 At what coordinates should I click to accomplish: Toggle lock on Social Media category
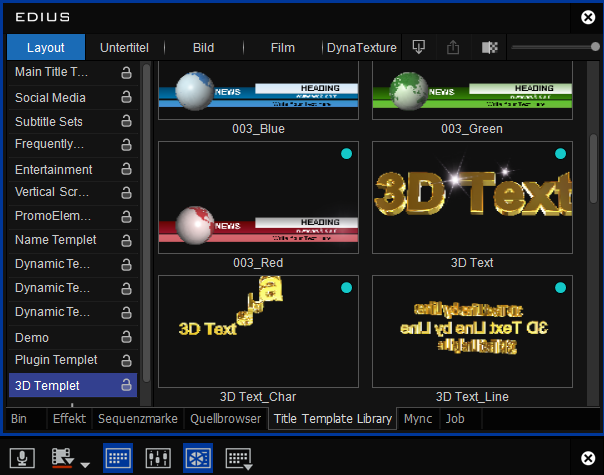click(x=126, y=97)
